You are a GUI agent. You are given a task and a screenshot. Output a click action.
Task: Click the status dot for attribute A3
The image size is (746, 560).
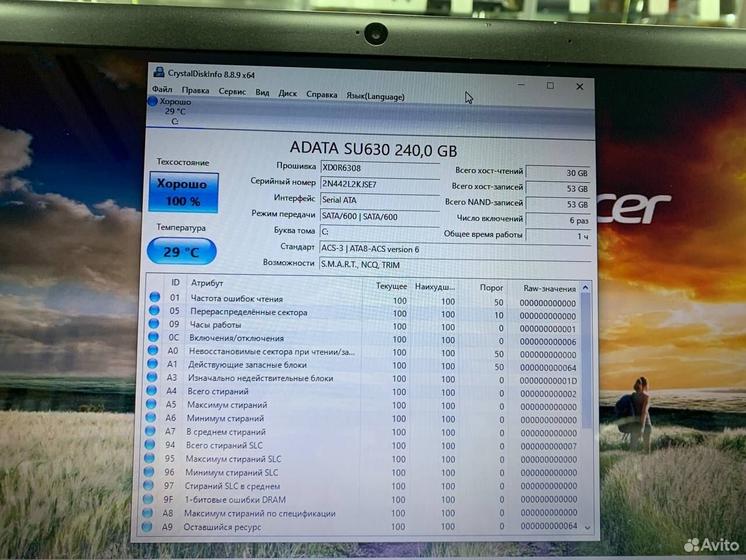pyautogui.click(x=154, y=378)
